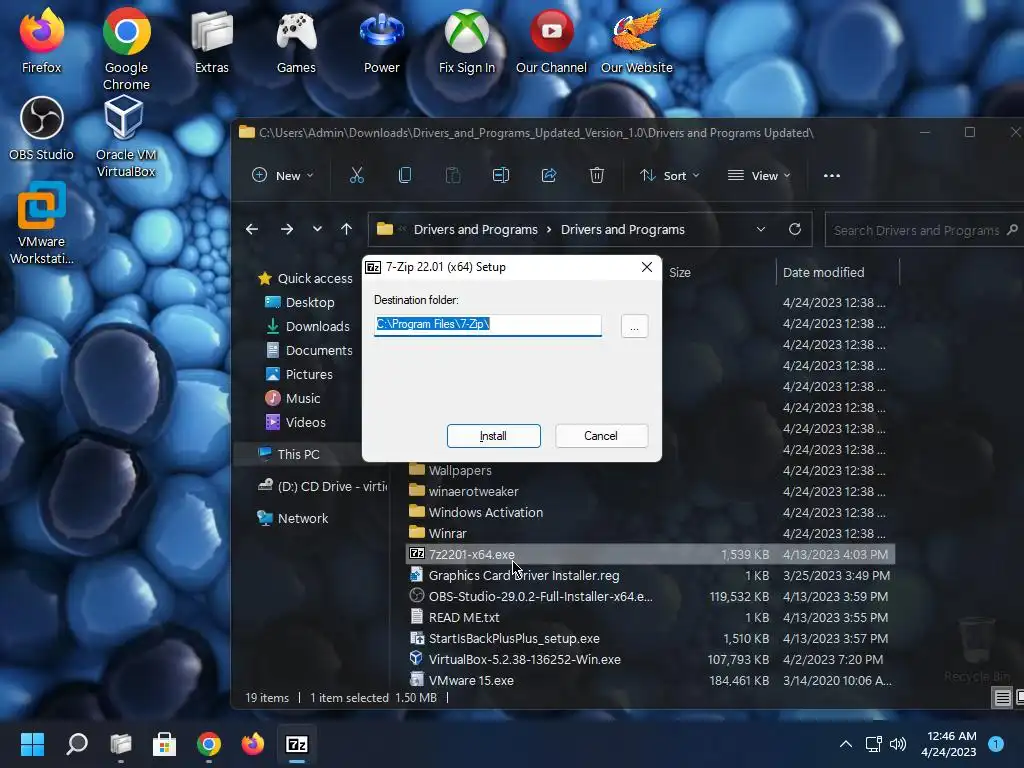Image resolution: width=1024 pixels, height=768 pixels.
Task: Click Install in 7-Zip Setup
Action: (494, 436)
